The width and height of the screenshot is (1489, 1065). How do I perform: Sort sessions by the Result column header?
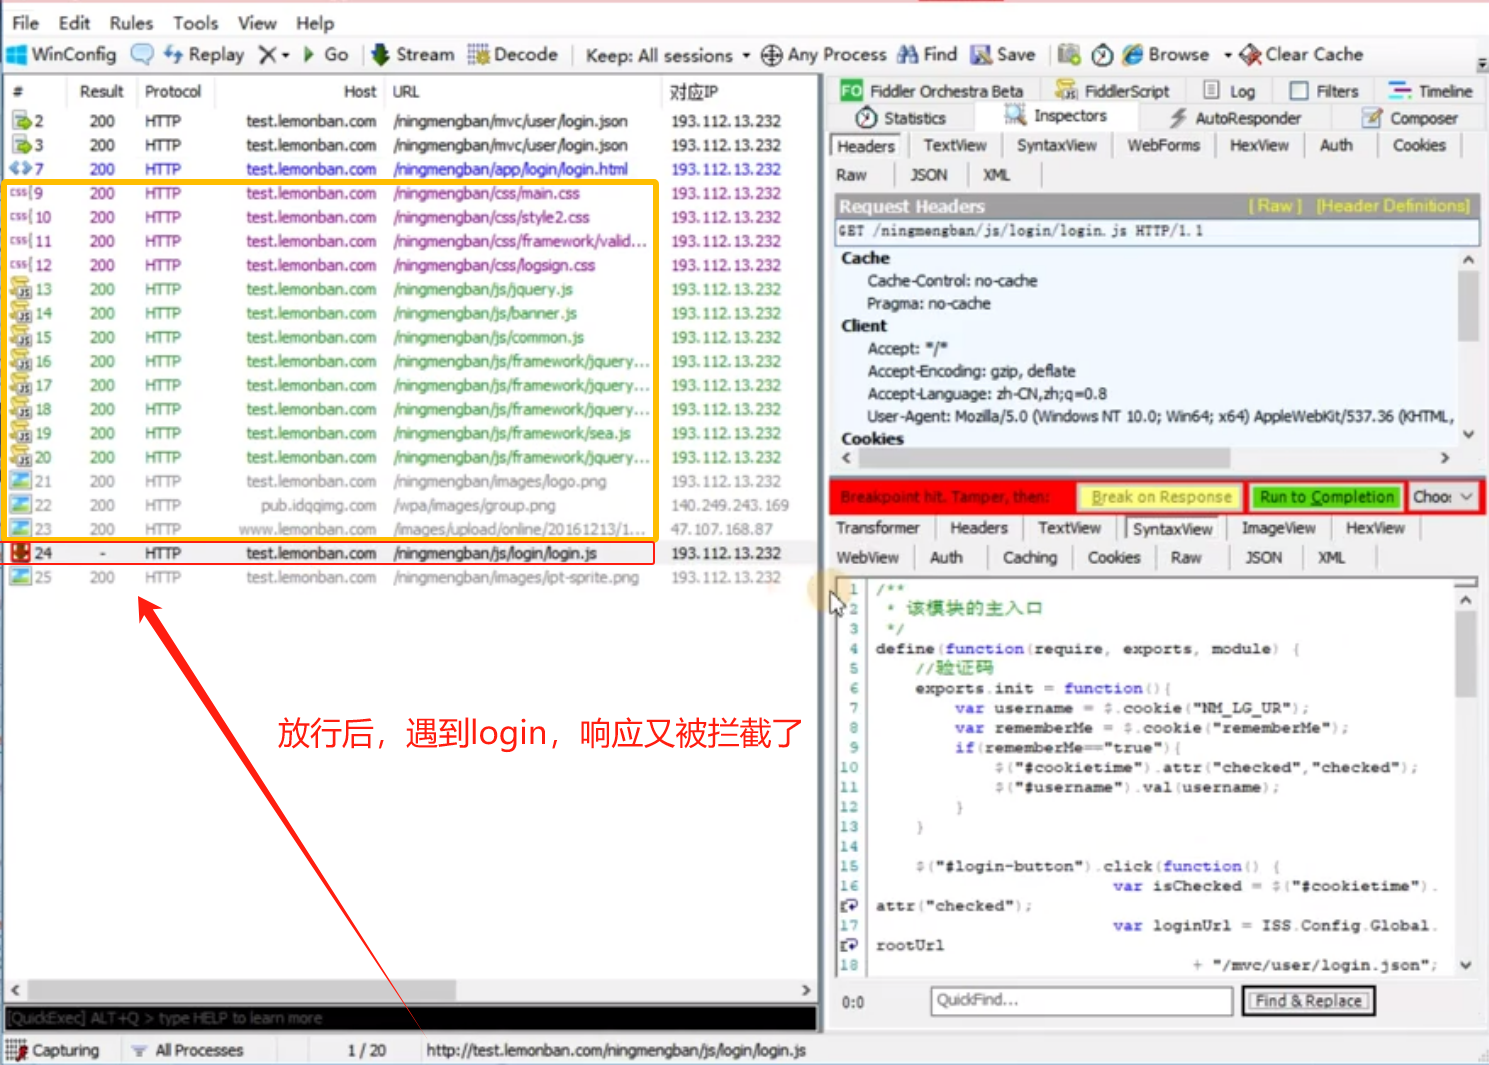(101, 91)
